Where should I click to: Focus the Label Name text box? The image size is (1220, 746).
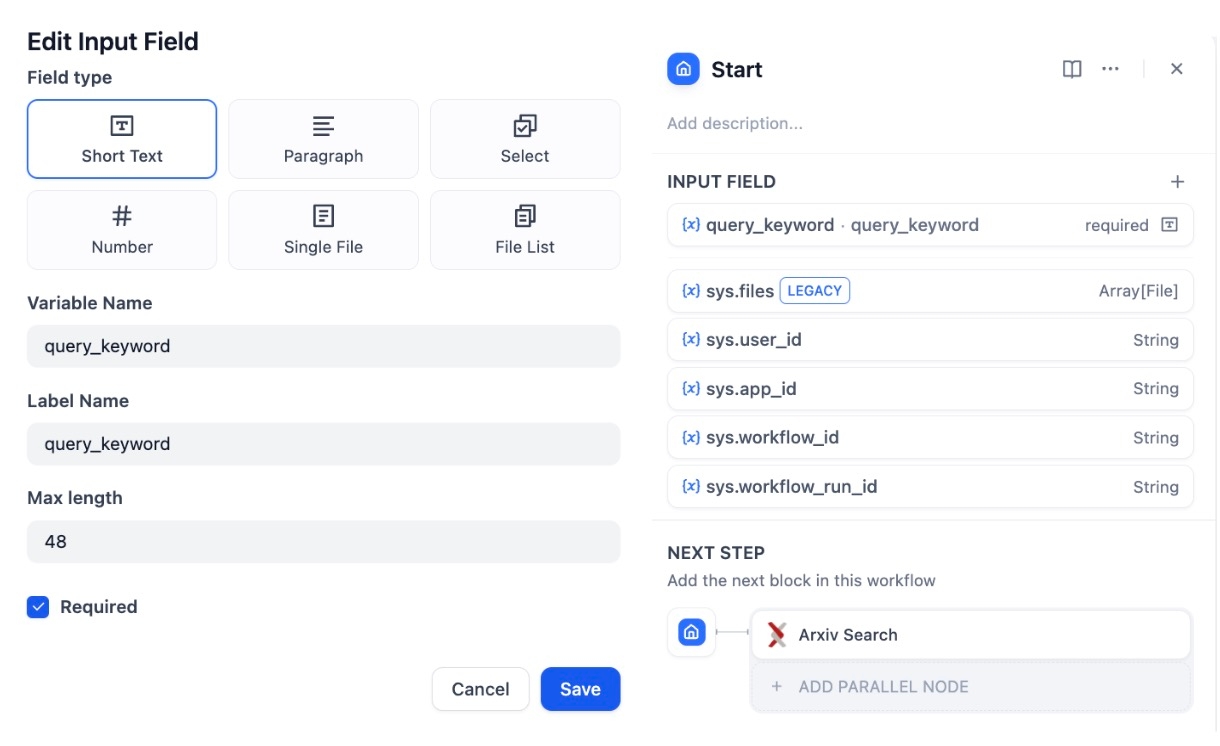pos(323,444)
